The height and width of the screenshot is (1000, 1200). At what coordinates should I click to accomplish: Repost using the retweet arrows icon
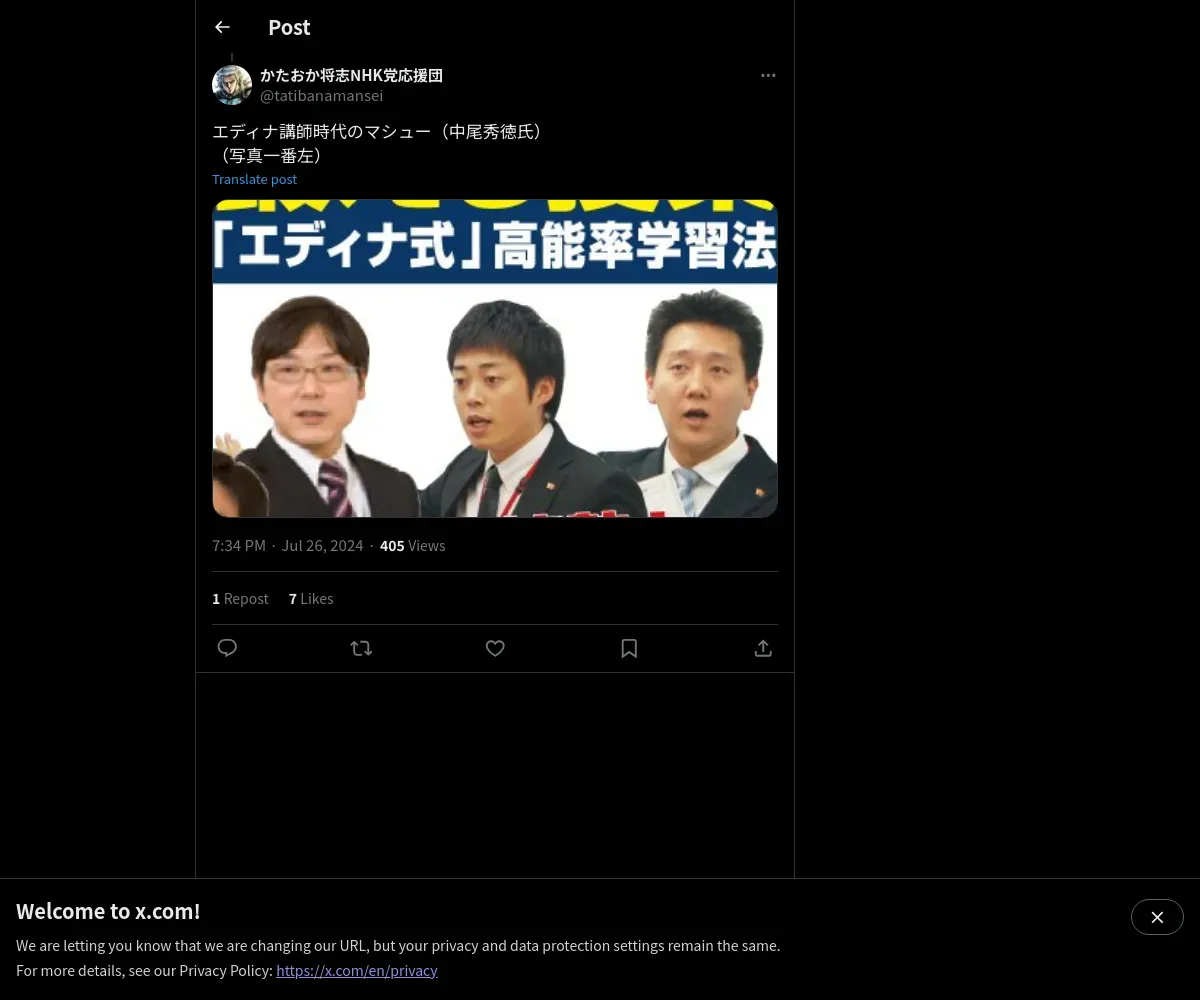click(x=361, y=648)
